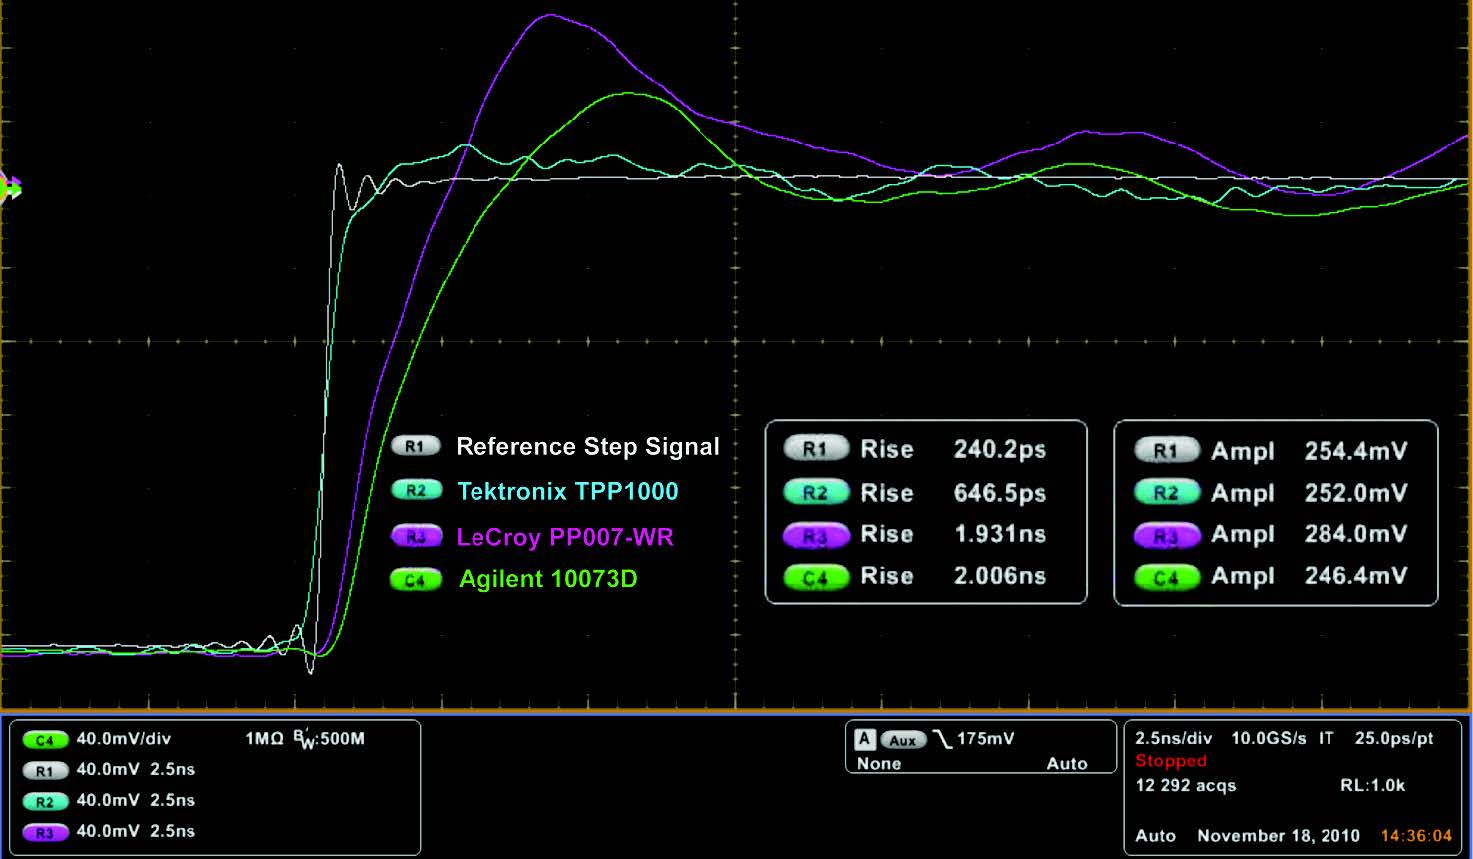Open the None holdoff menu
Image resolution: width=1473 pixels, height=859 pixels.
pyautogui.click(x=880, y=763)
